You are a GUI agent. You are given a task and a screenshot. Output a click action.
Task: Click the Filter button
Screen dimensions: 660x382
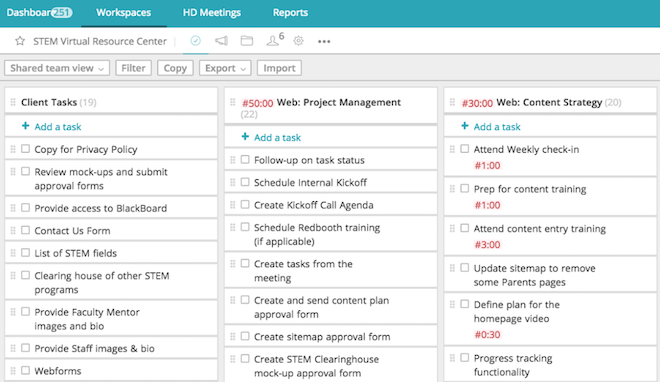coord(133,68)
